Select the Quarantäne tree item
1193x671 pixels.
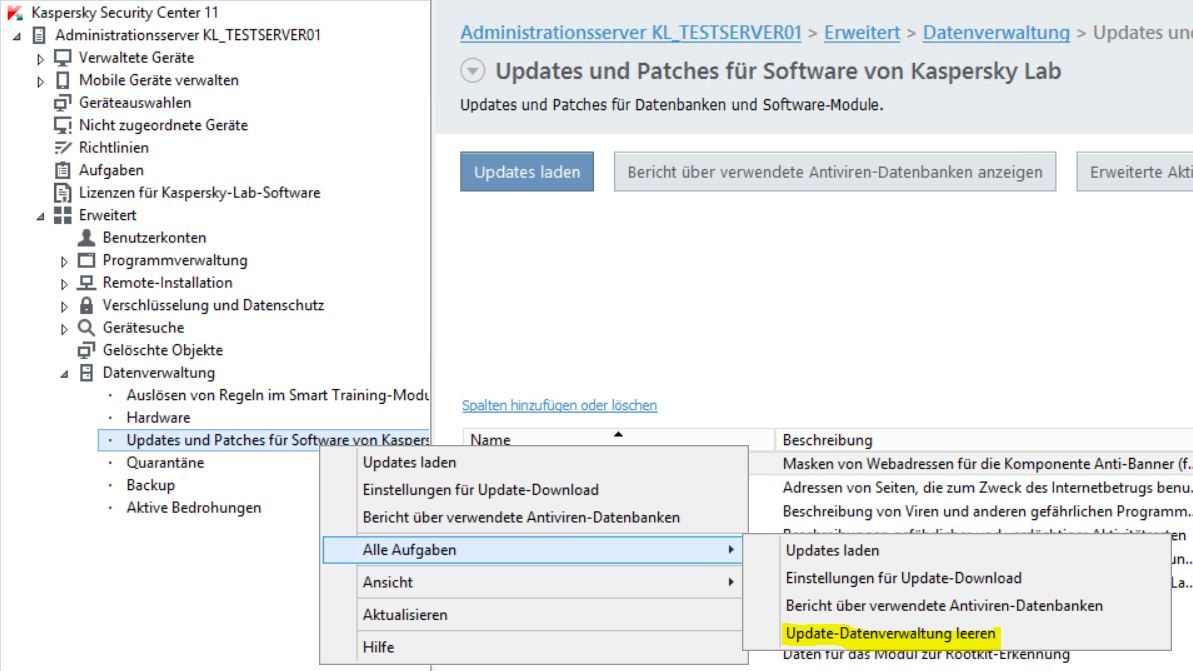click(x=165, y=463)
